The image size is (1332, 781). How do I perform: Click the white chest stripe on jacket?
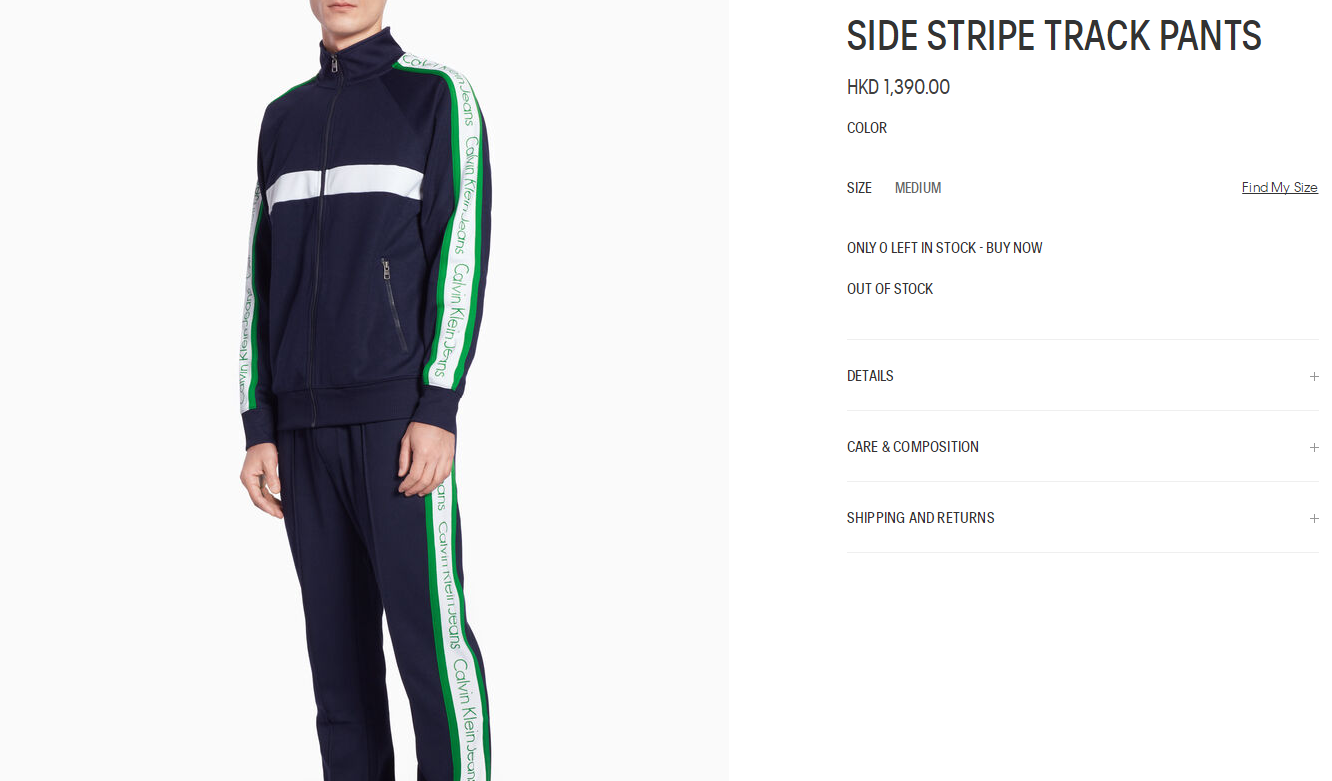[345, 187]
